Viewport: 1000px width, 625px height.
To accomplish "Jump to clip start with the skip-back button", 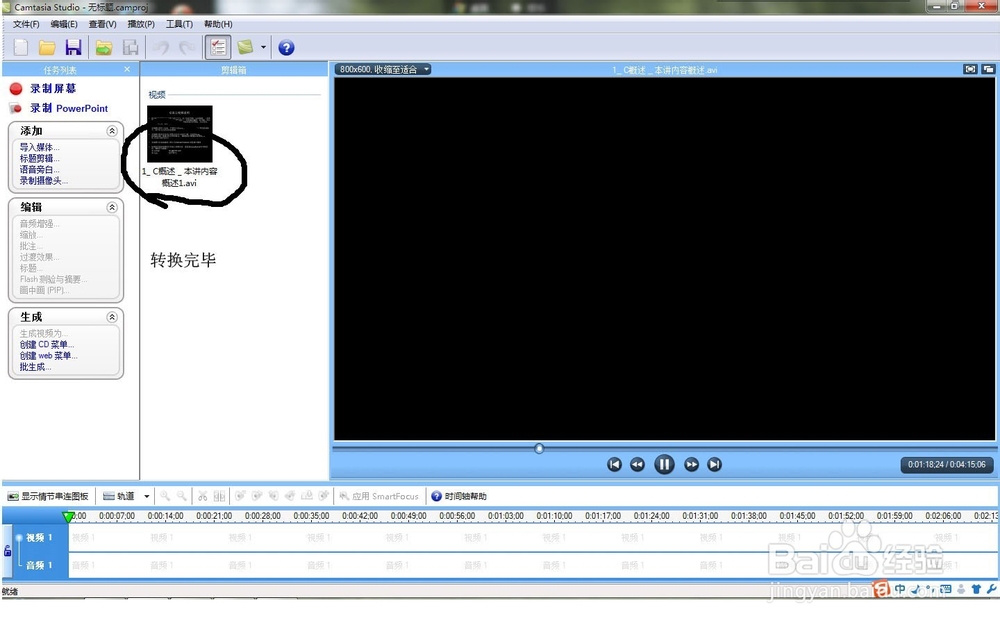I will tap(614, 464).
